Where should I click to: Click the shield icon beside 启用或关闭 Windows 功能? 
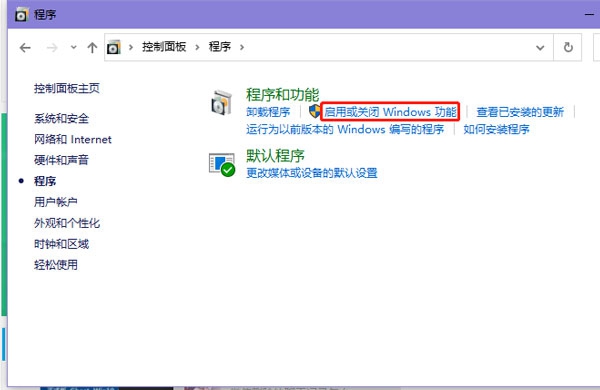point(315,111)
